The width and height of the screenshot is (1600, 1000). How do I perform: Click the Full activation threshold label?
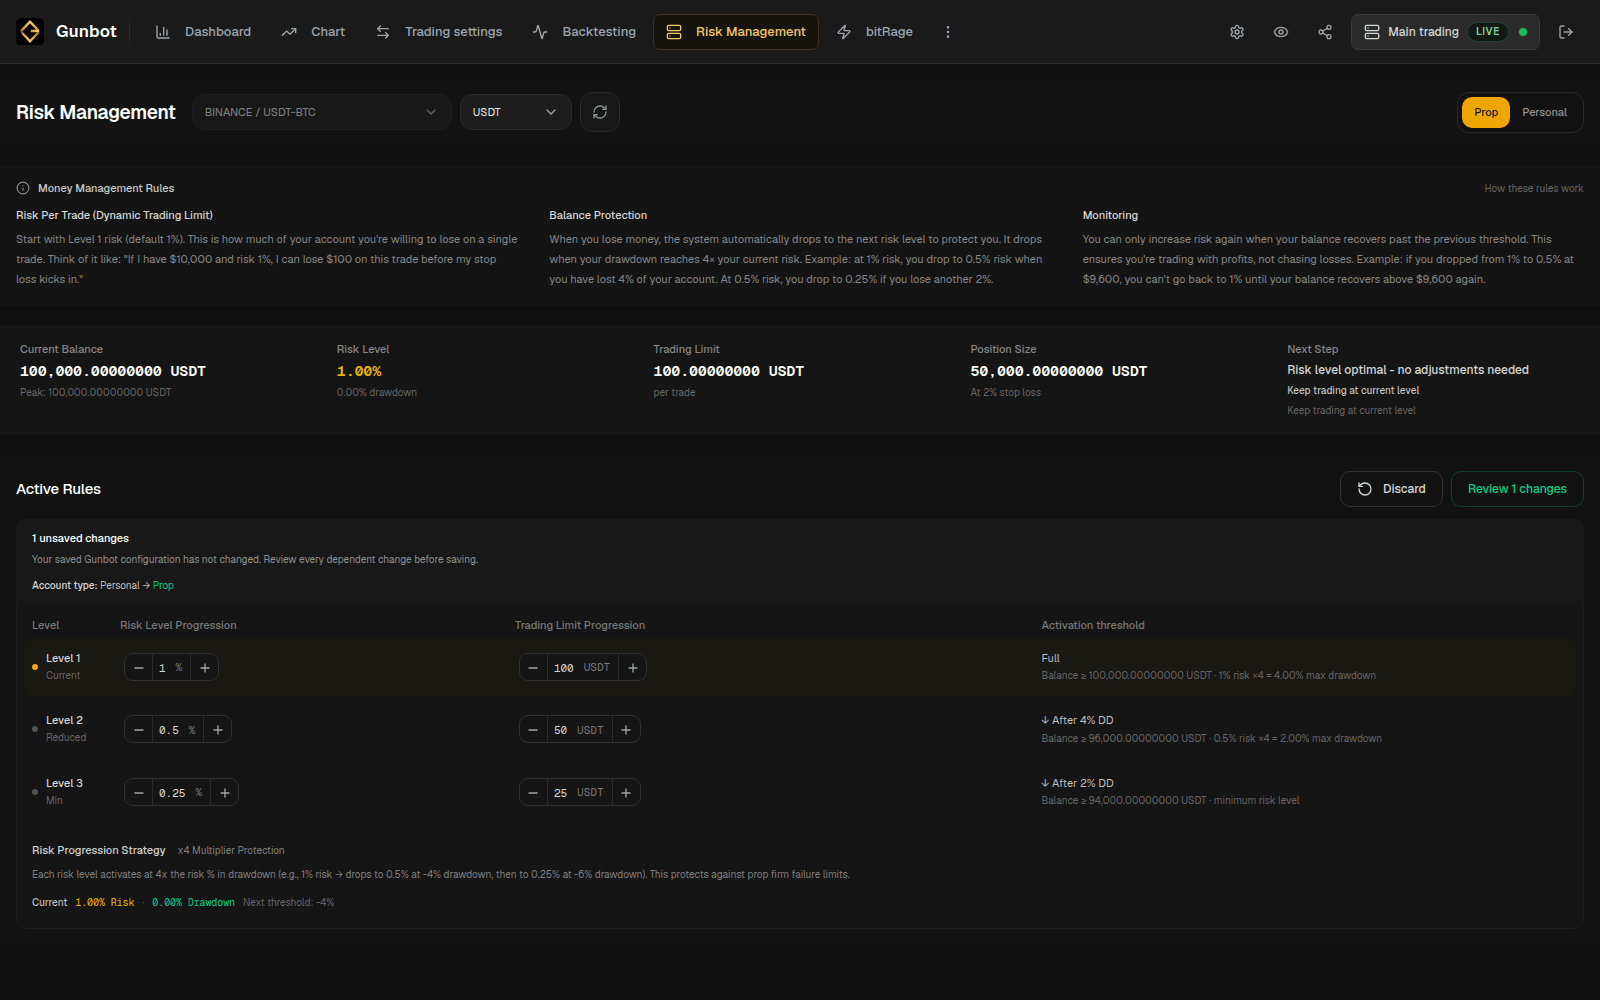pos(1050,658)
